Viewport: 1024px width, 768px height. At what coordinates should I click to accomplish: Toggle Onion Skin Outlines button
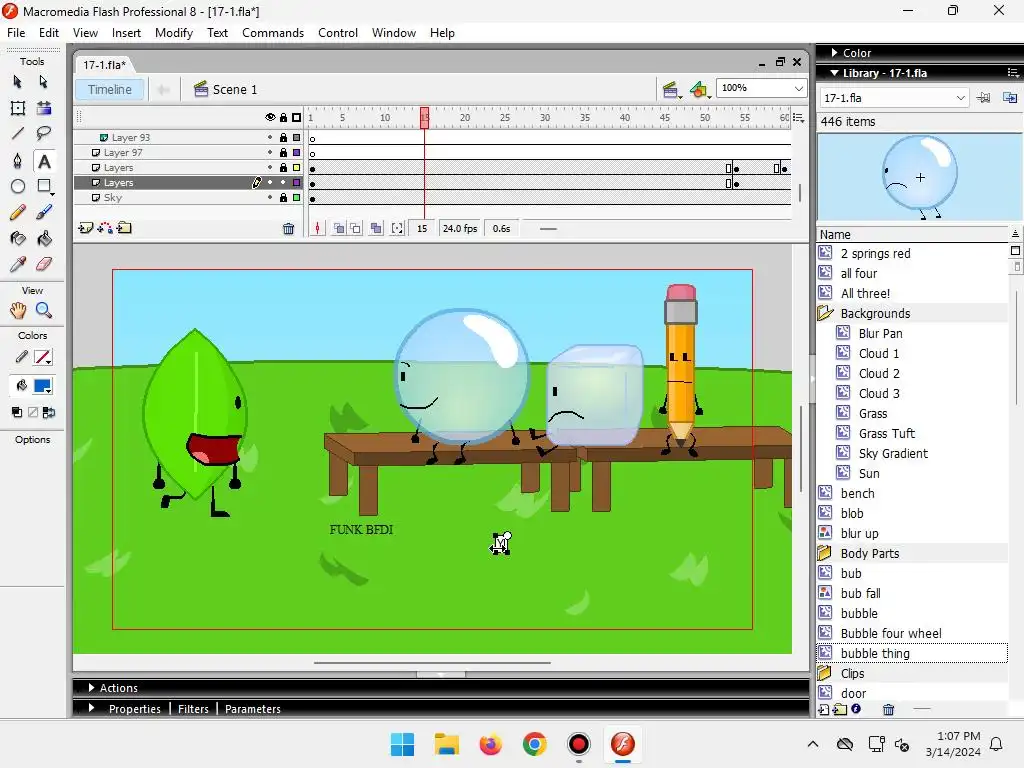356,229
